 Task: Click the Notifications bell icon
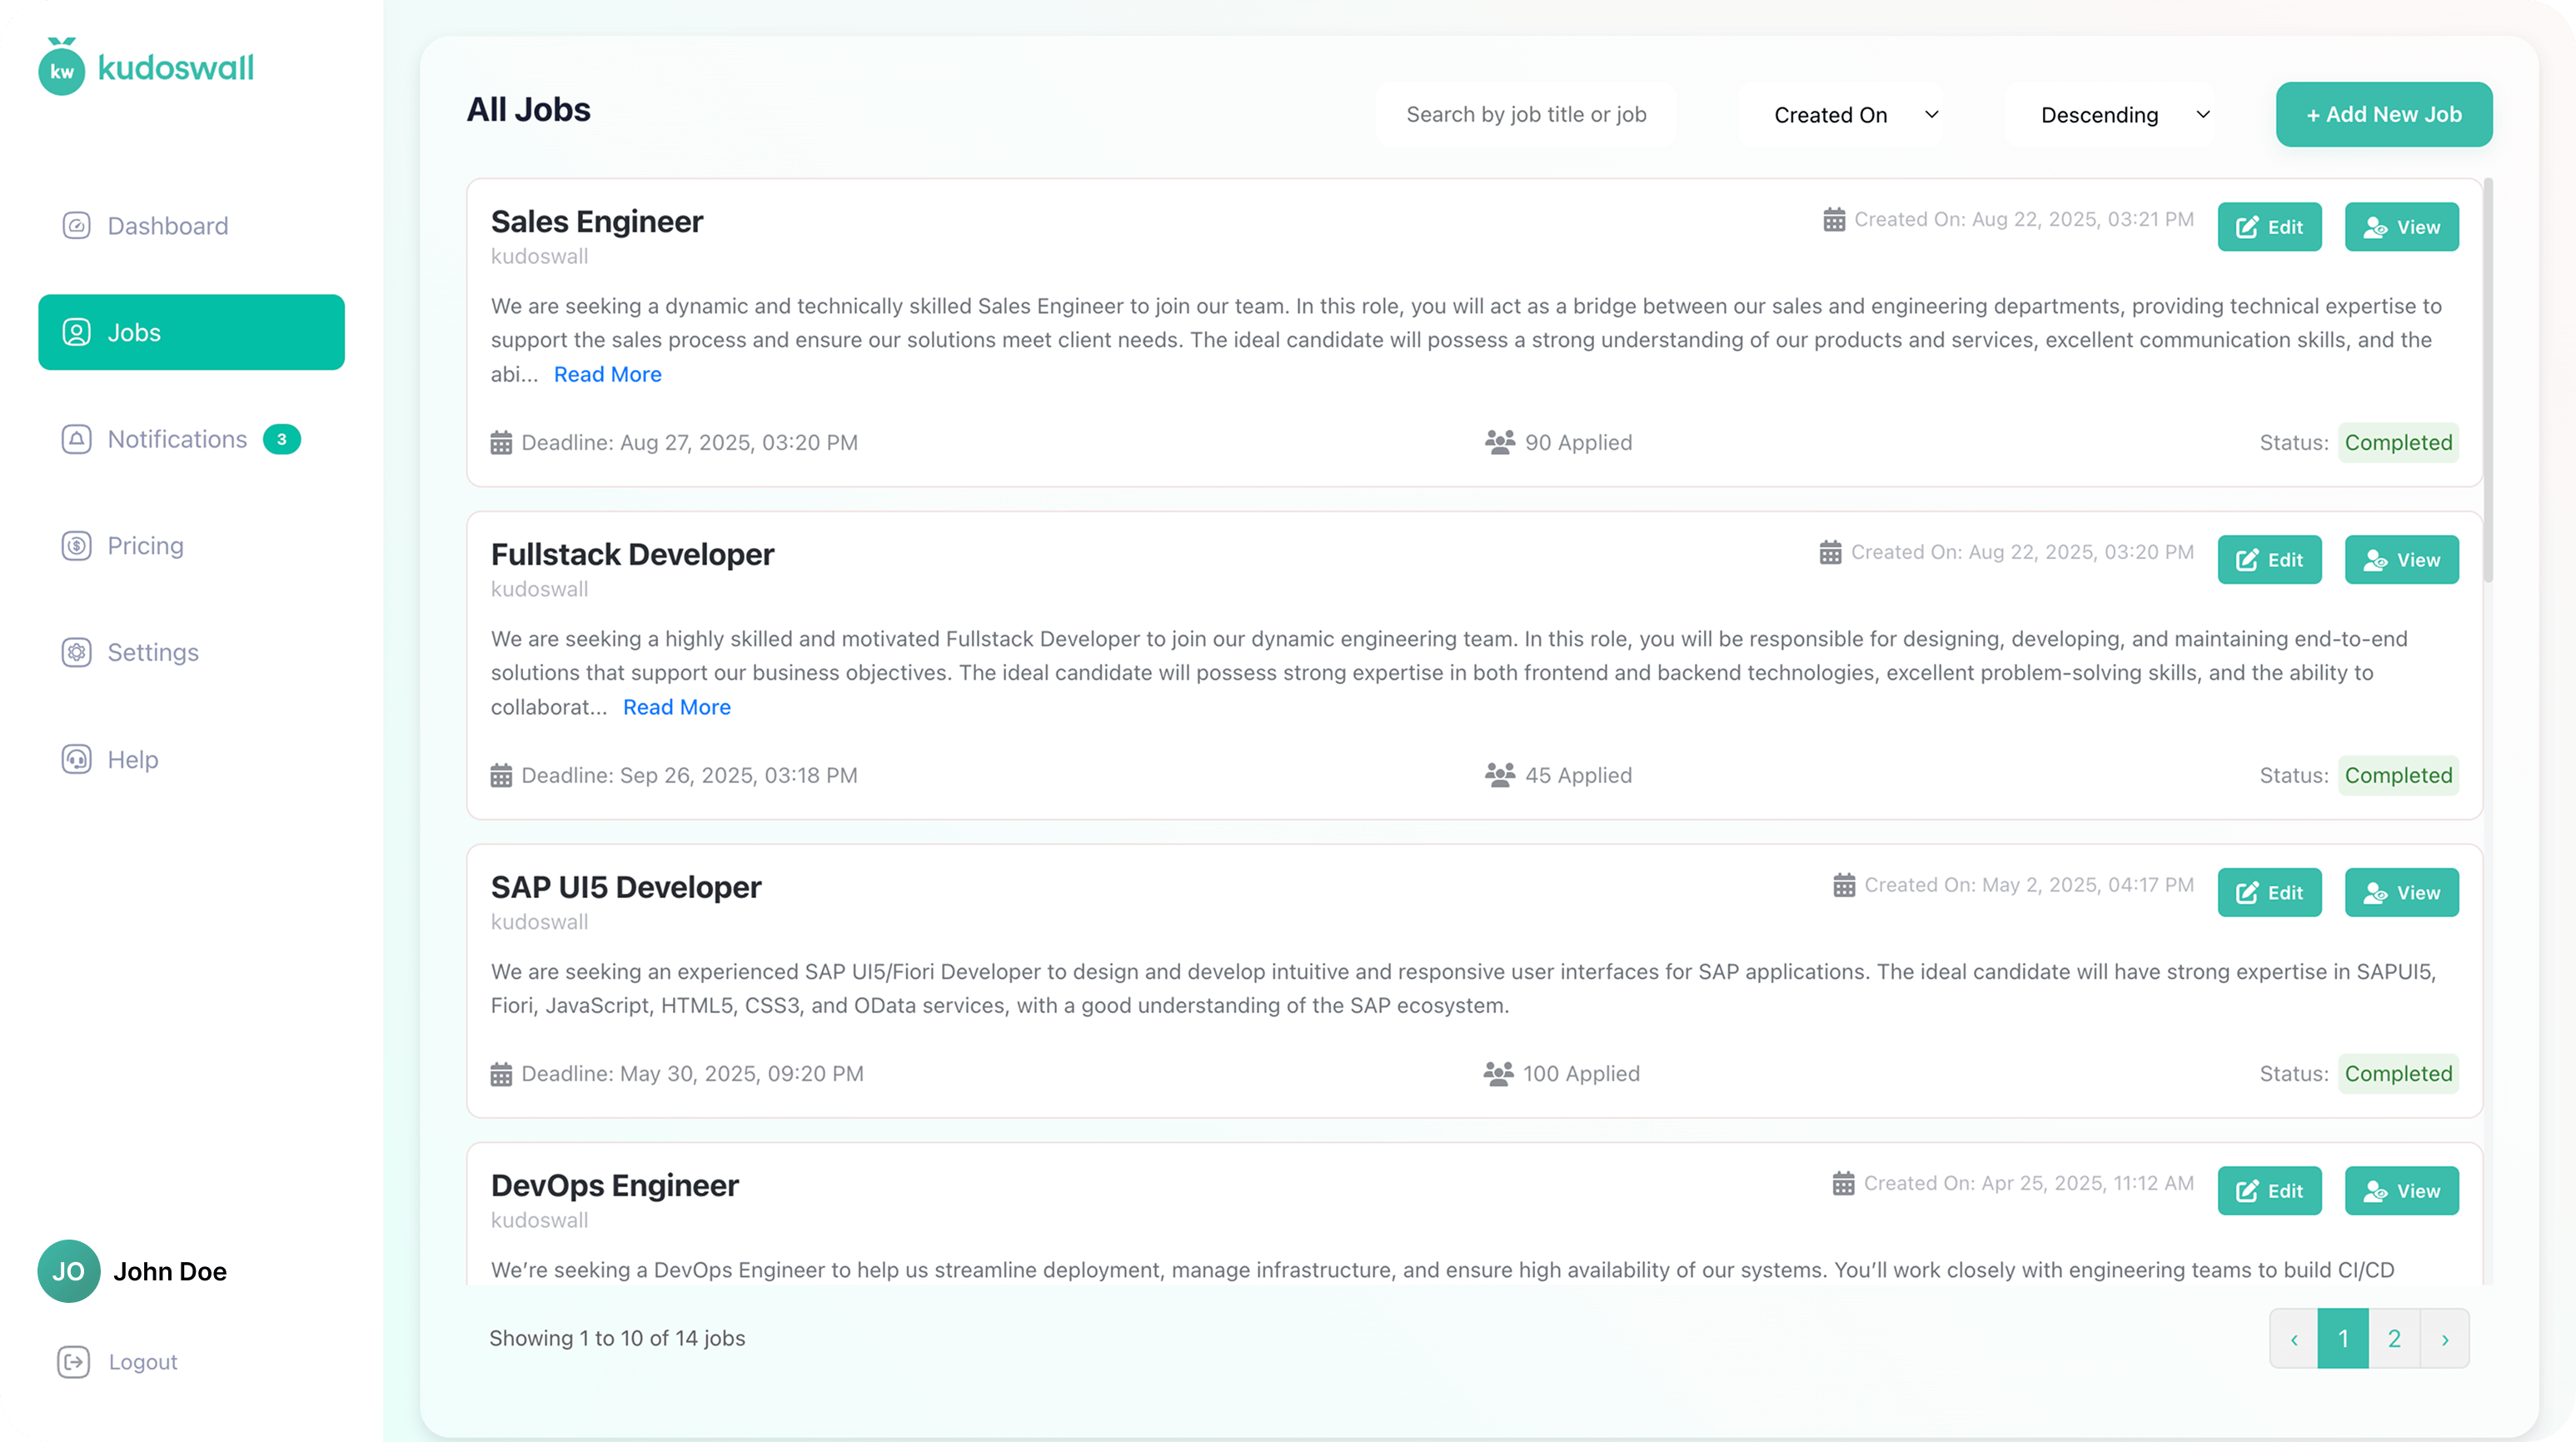76,439
